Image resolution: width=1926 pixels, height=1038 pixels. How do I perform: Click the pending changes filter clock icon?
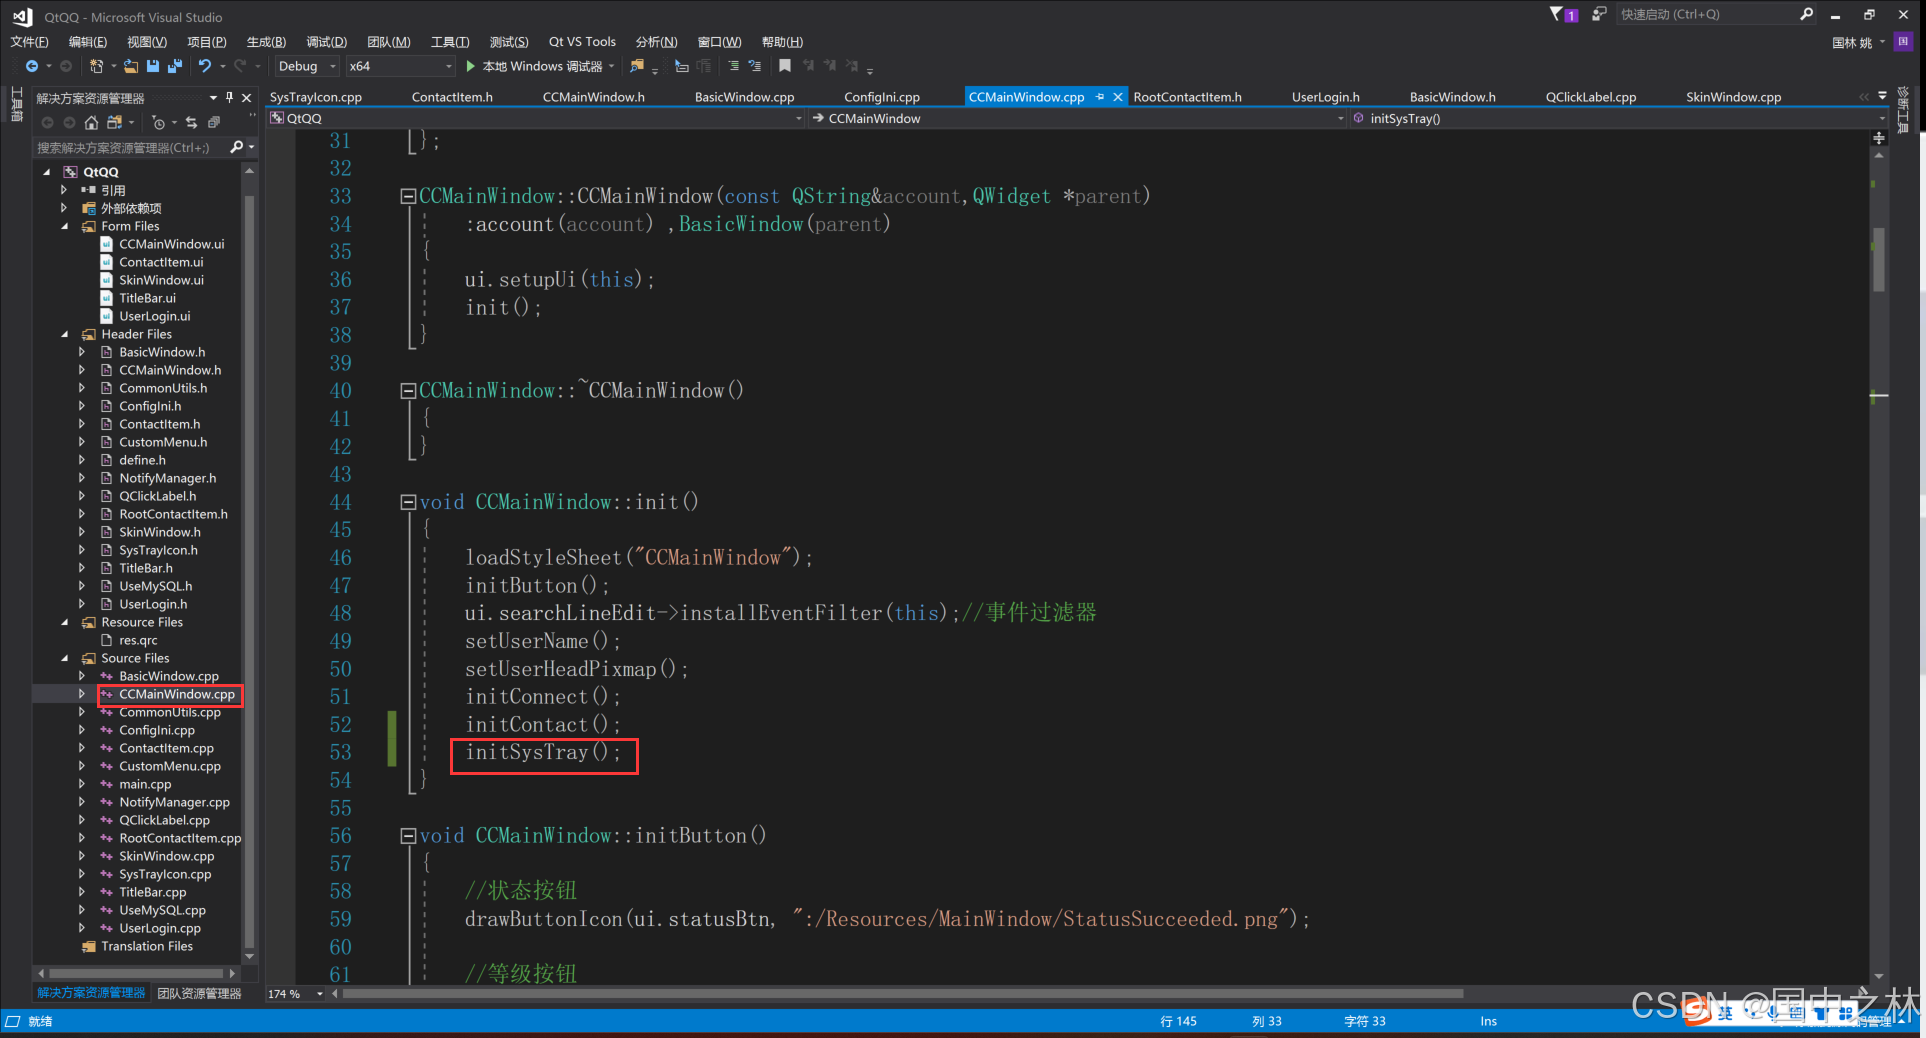point(158,122)
